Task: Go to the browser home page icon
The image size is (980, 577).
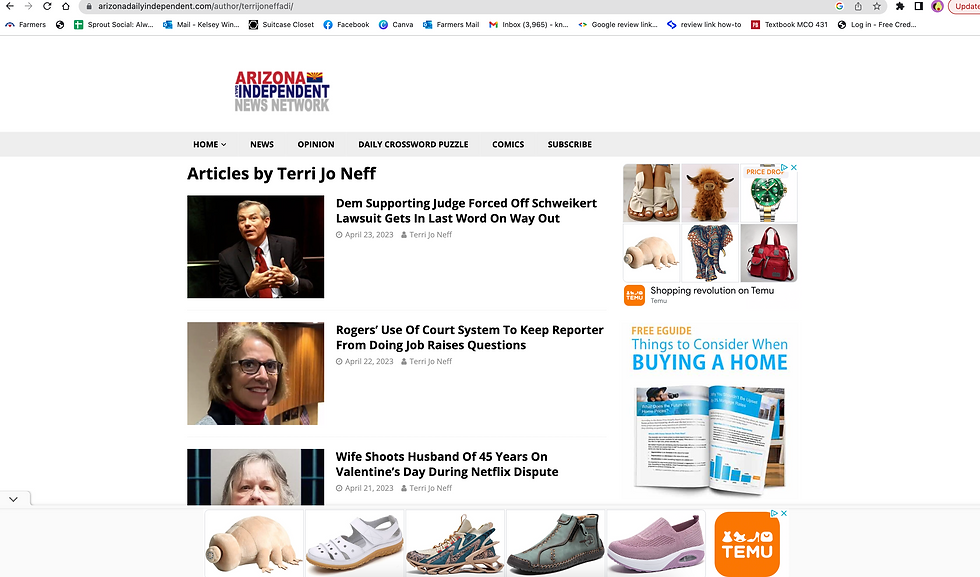Action: click(66, 6)
